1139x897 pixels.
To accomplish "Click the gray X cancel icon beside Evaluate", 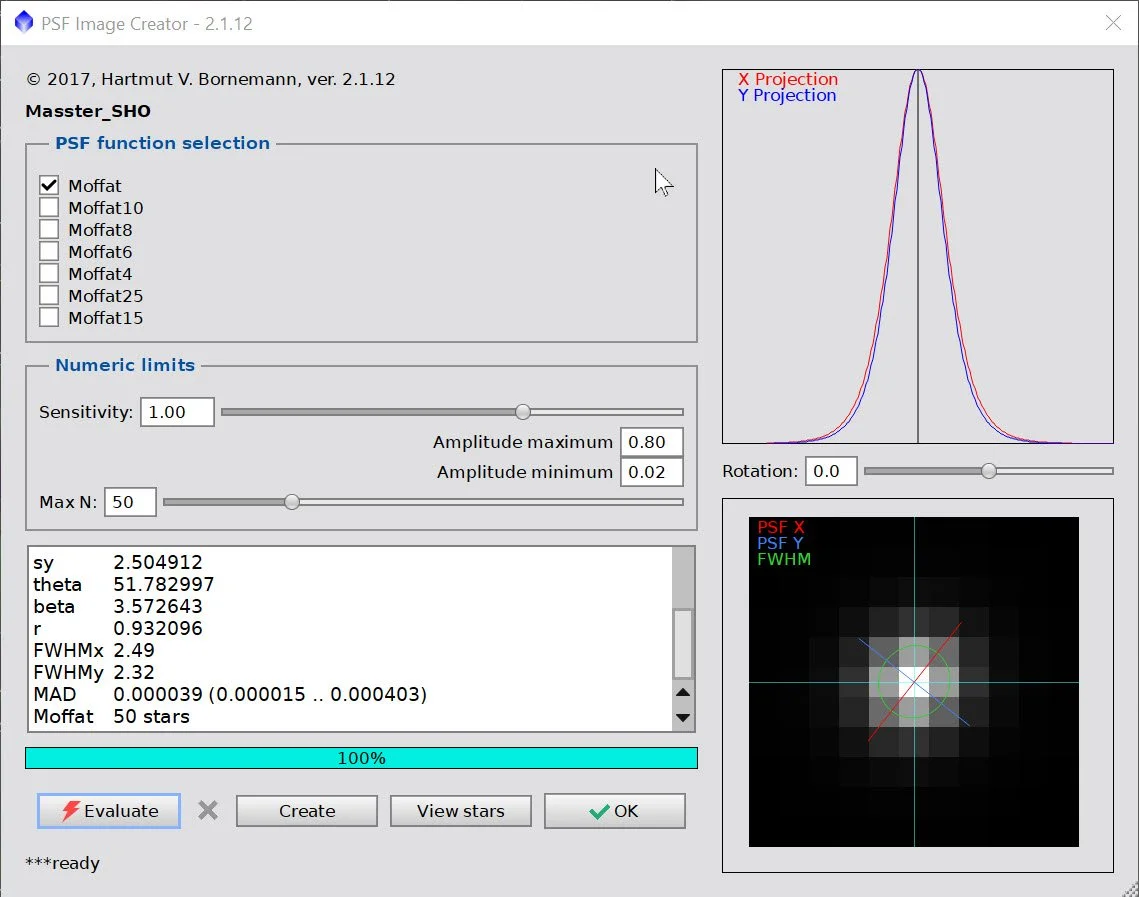I will [208, 811].
